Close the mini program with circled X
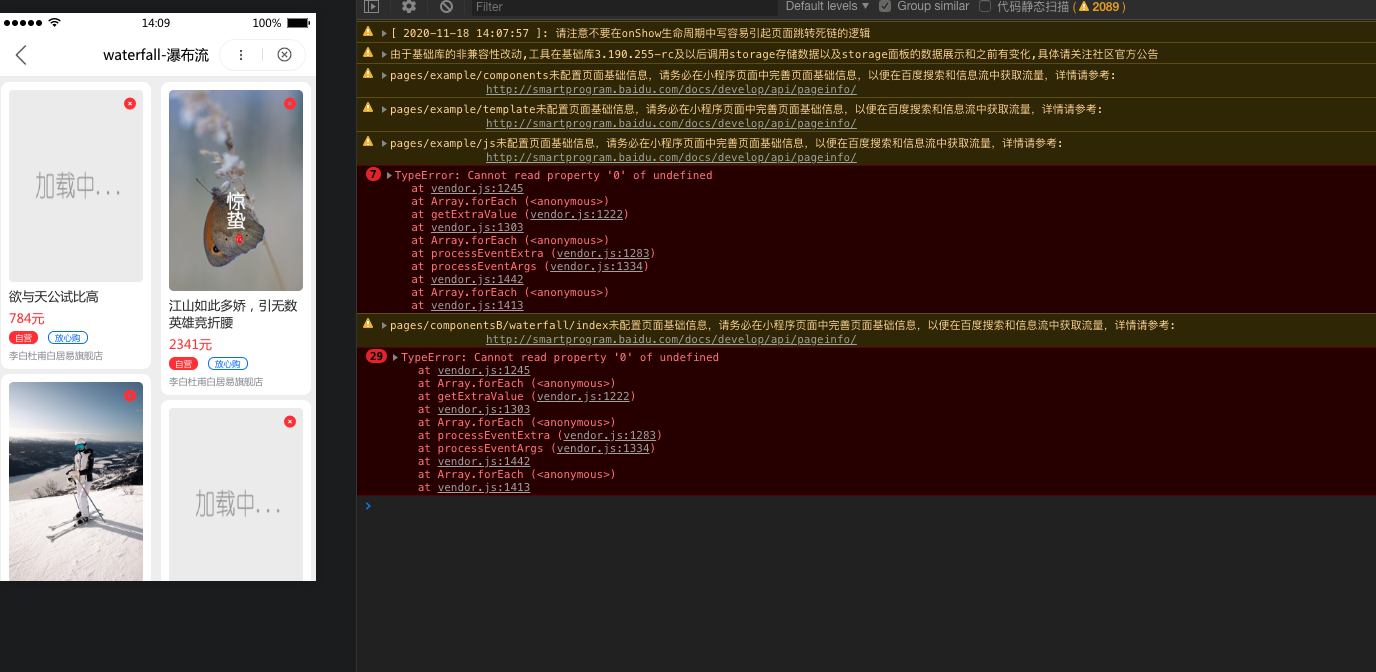 click(x=284, y=55)
